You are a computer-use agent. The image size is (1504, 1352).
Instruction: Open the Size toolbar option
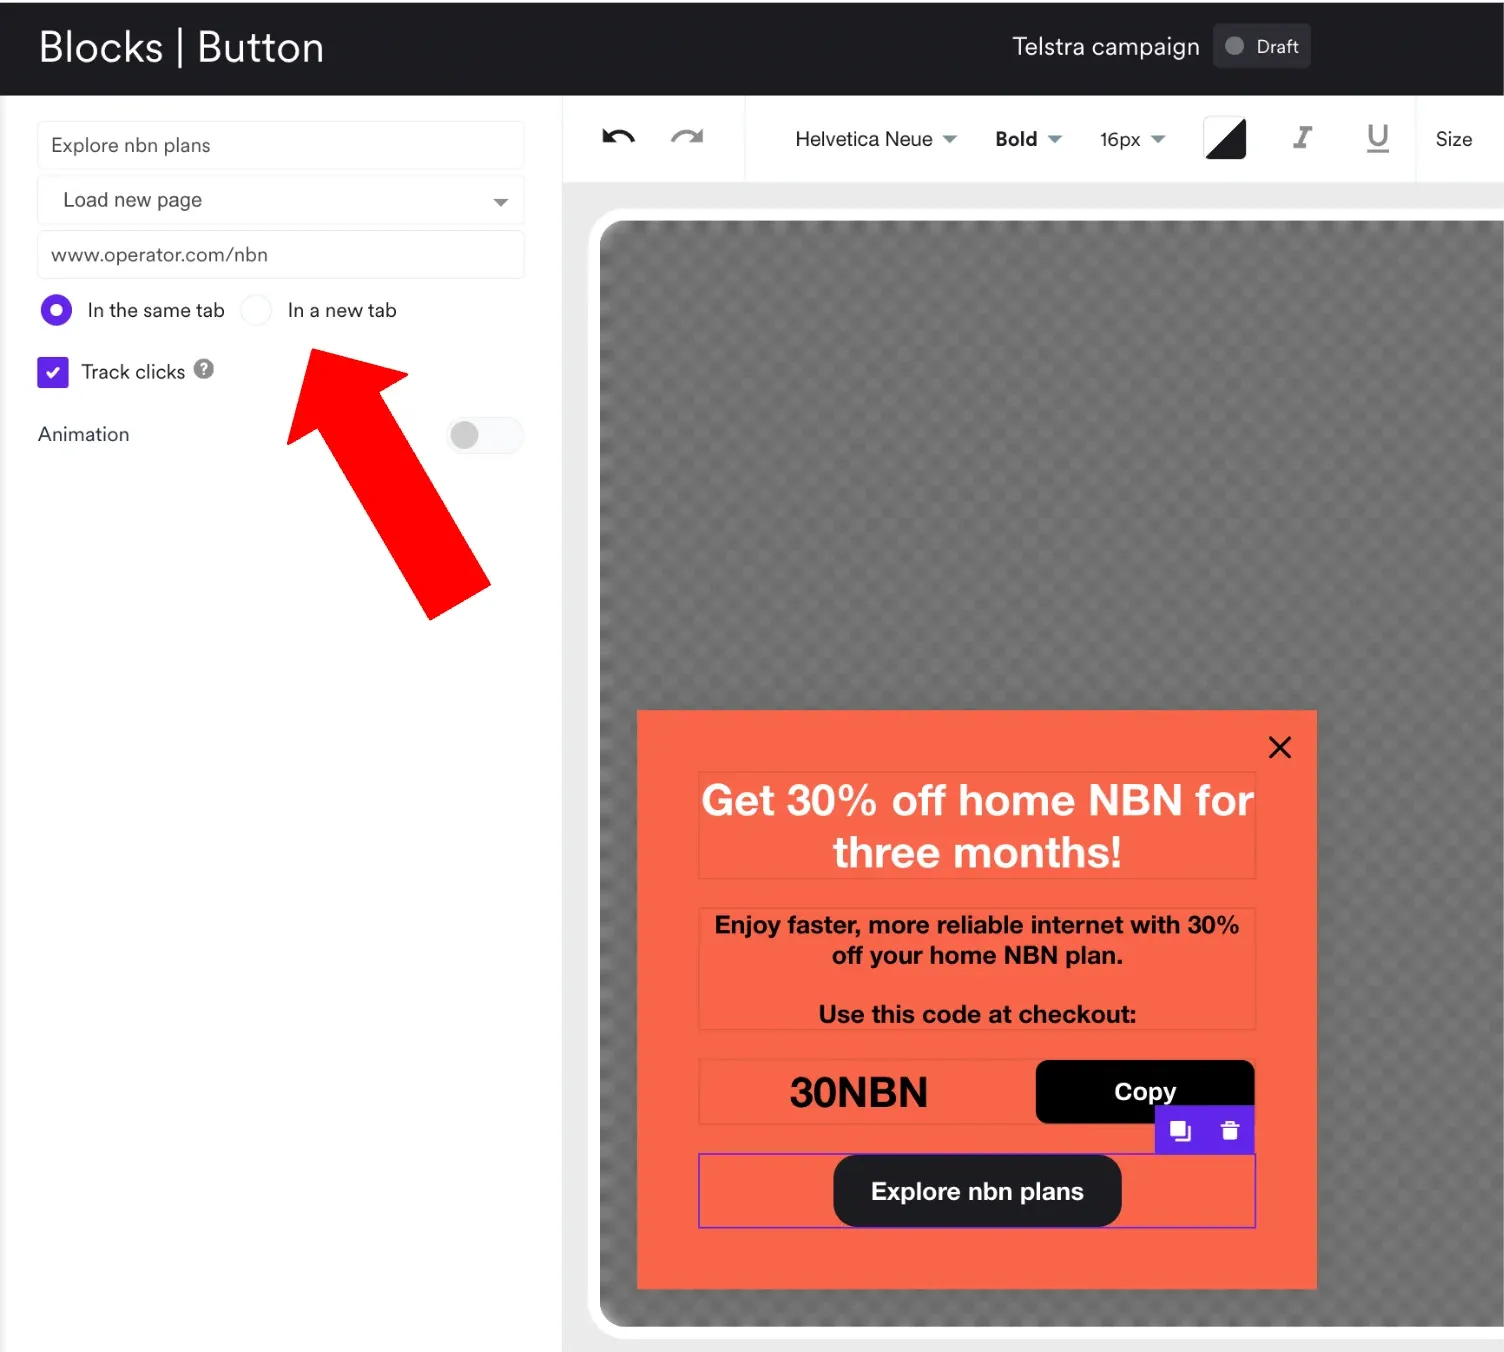coord(1453,139)
